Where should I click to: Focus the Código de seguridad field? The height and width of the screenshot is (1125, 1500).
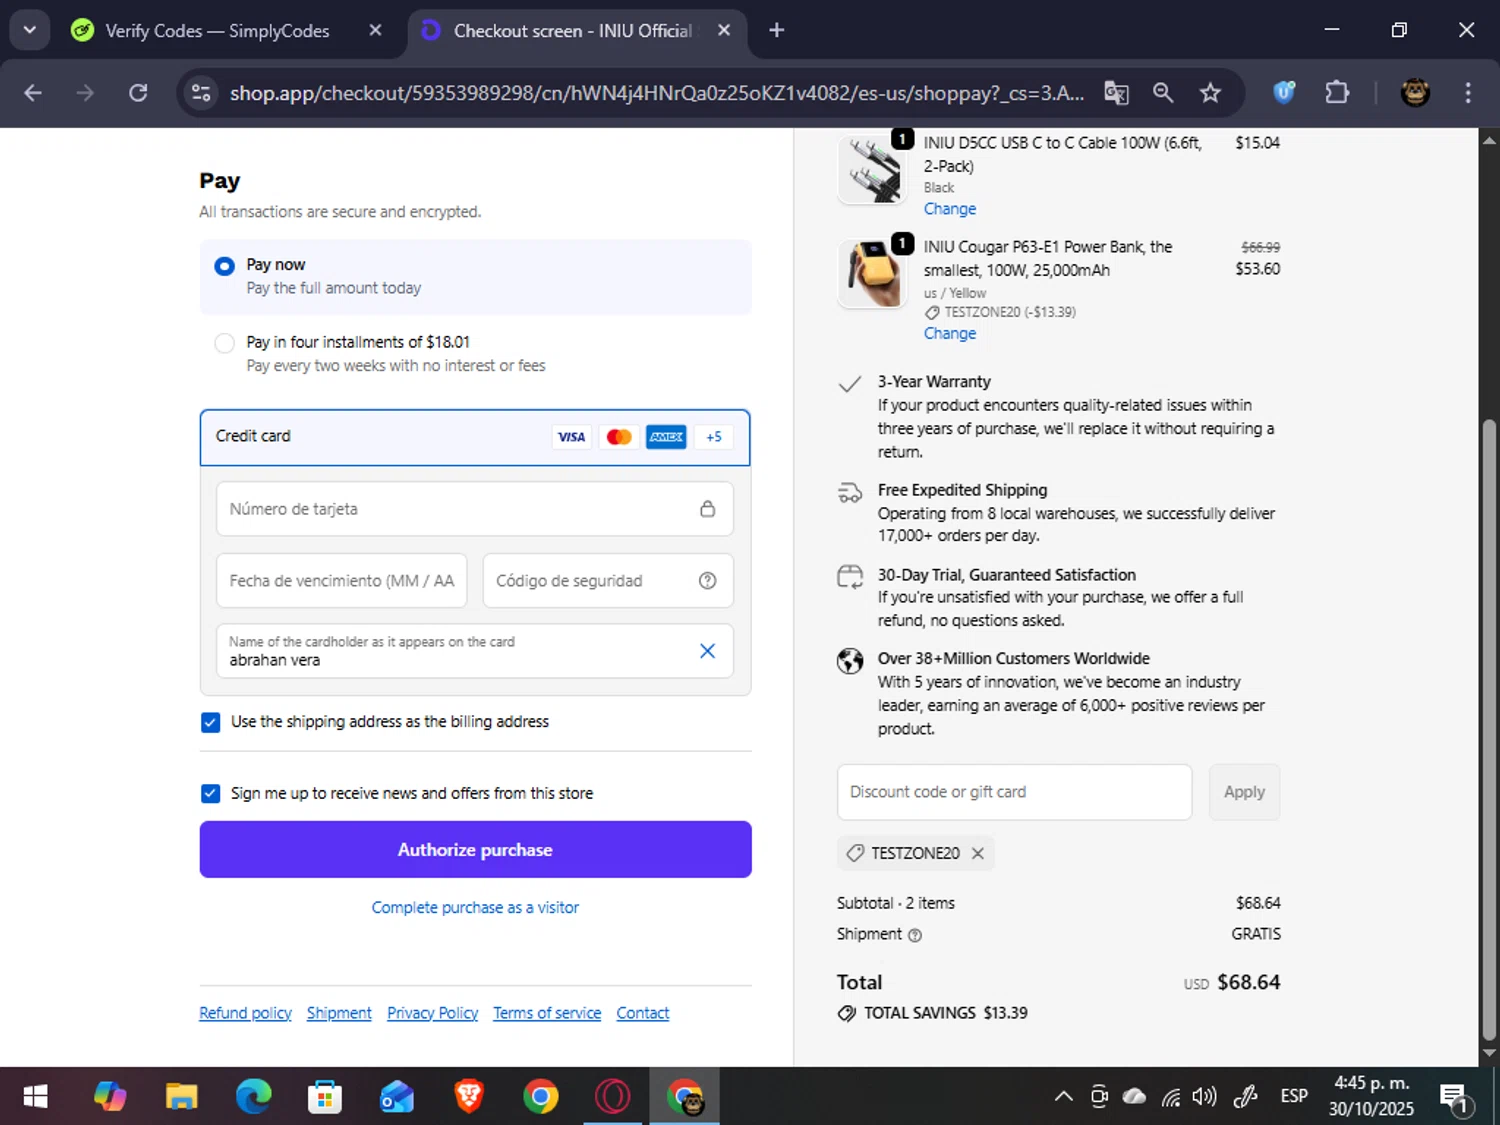coord(608,581)
